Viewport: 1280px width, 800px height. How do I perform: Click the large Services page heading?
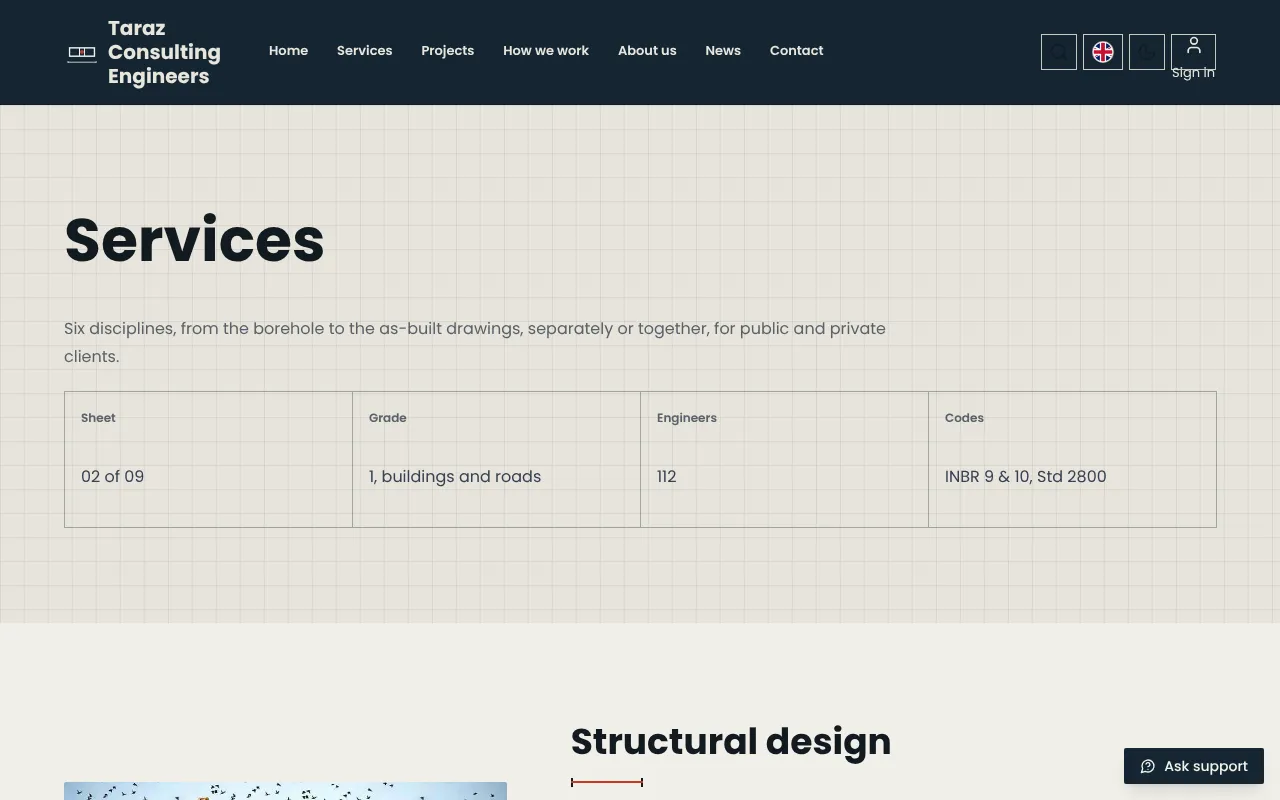194,240
